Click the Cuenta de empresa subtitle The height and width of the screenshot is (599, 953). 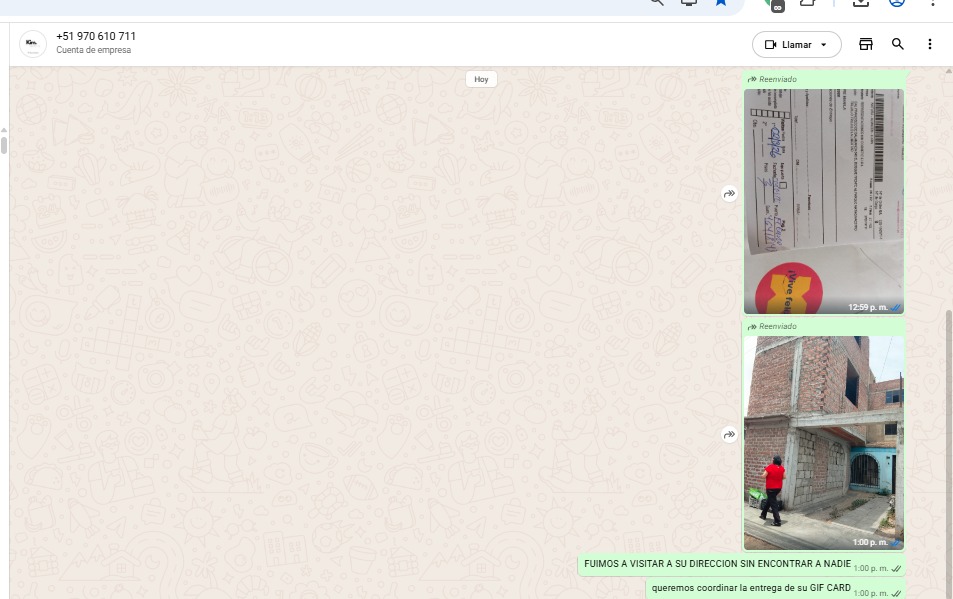coord(93,51)
